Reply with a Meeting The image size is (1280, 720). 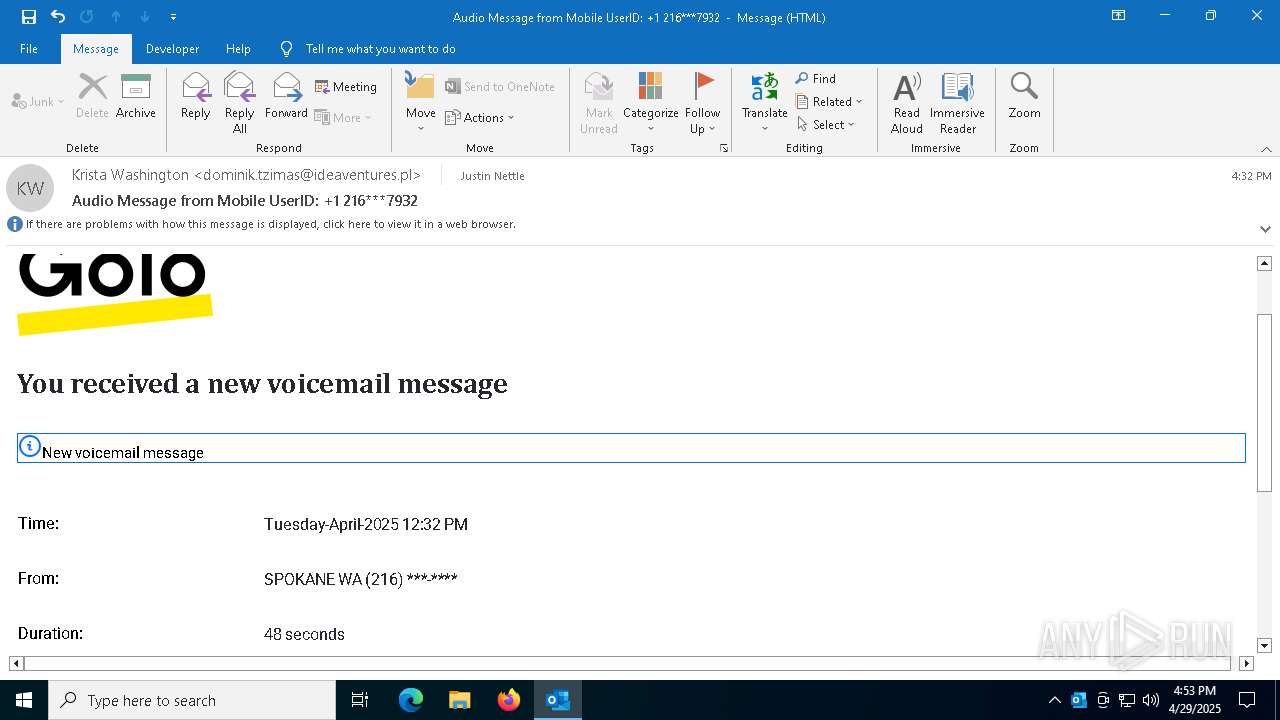pyautogui.click(x=346, y=87)
